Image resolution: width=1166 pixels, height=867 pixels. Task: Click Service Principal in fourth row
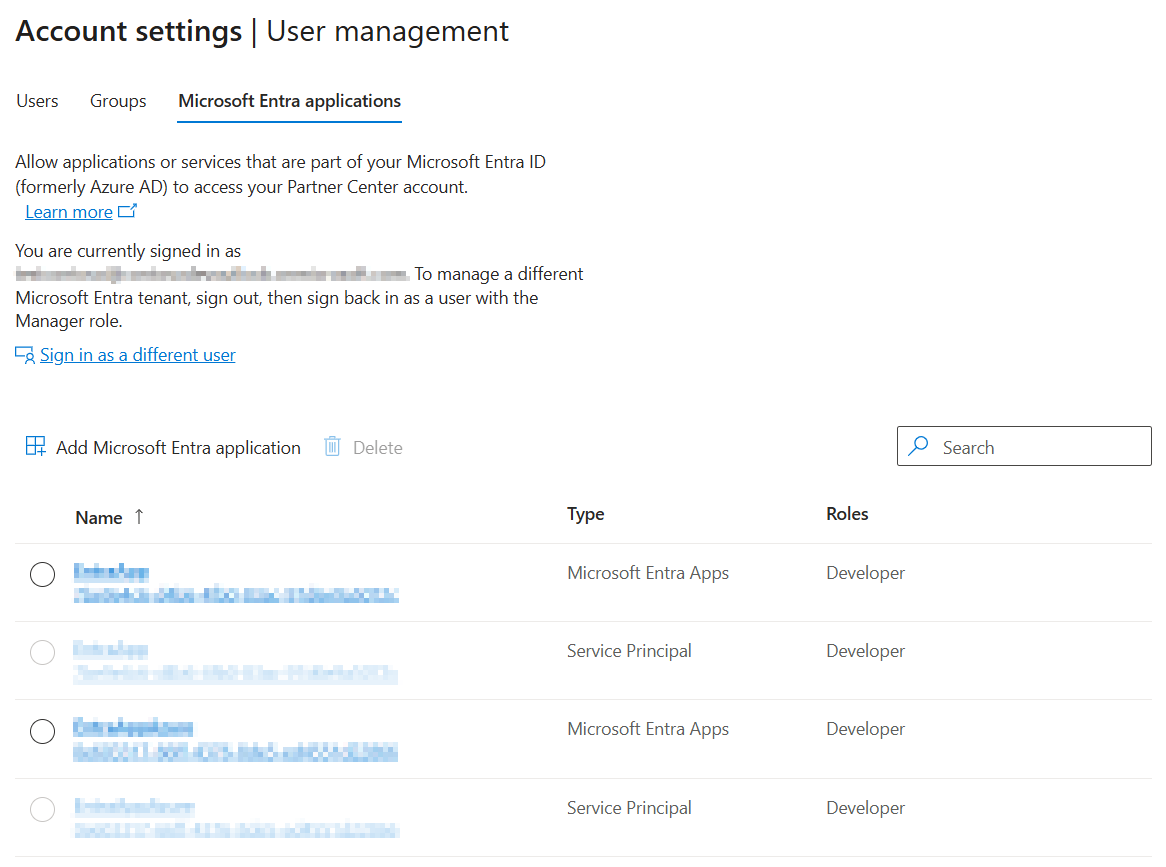(629, 808)
